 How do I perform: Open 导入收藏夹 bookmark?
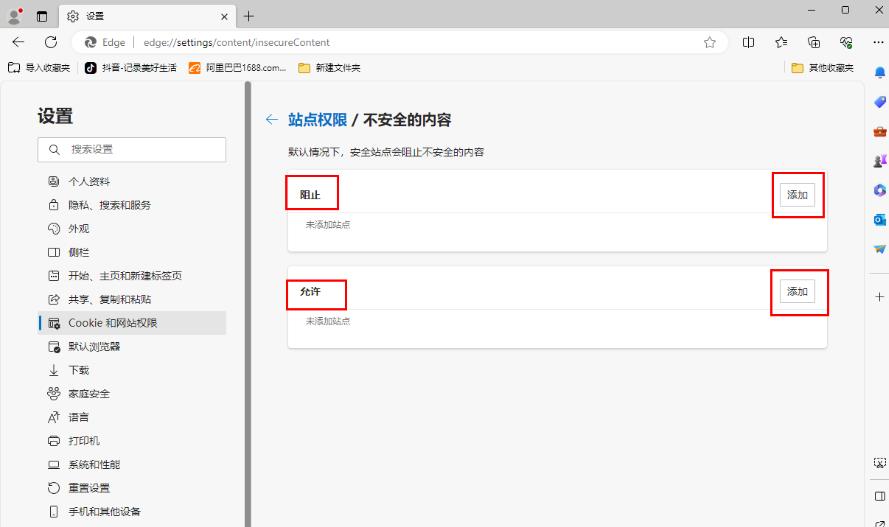(39, 68)
